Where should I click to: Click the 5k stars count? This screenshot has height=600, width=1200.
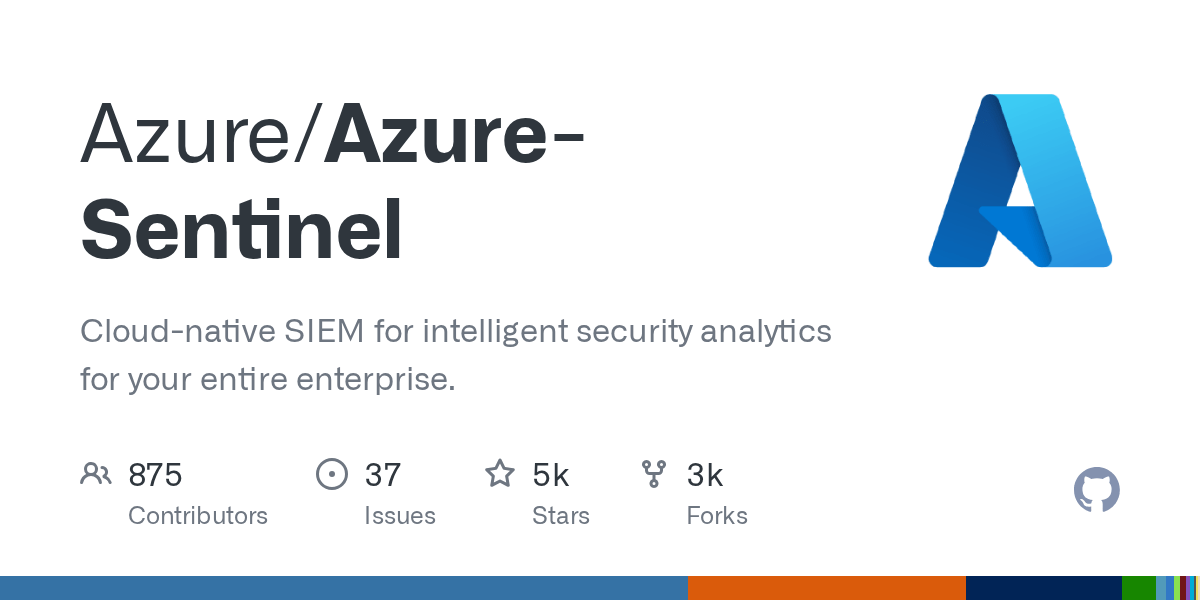click(x=551, y=475)
